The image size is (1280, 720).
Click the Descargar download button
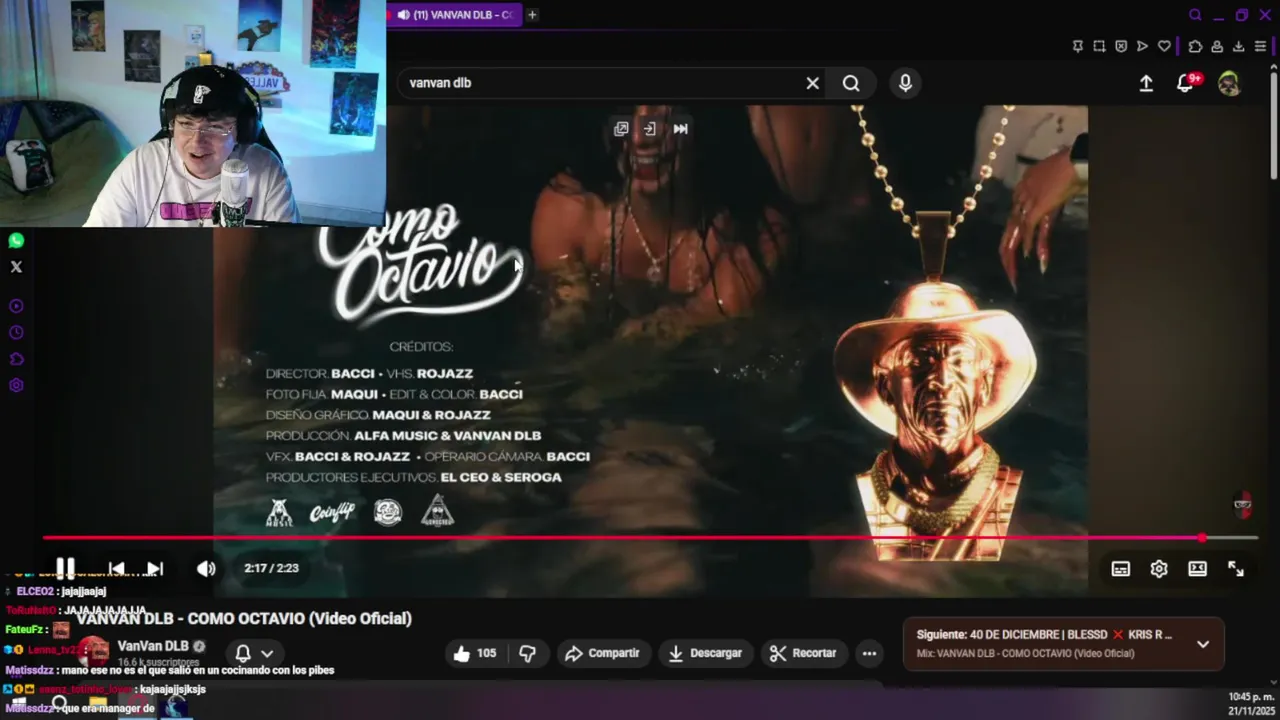(x=705, y=653)
